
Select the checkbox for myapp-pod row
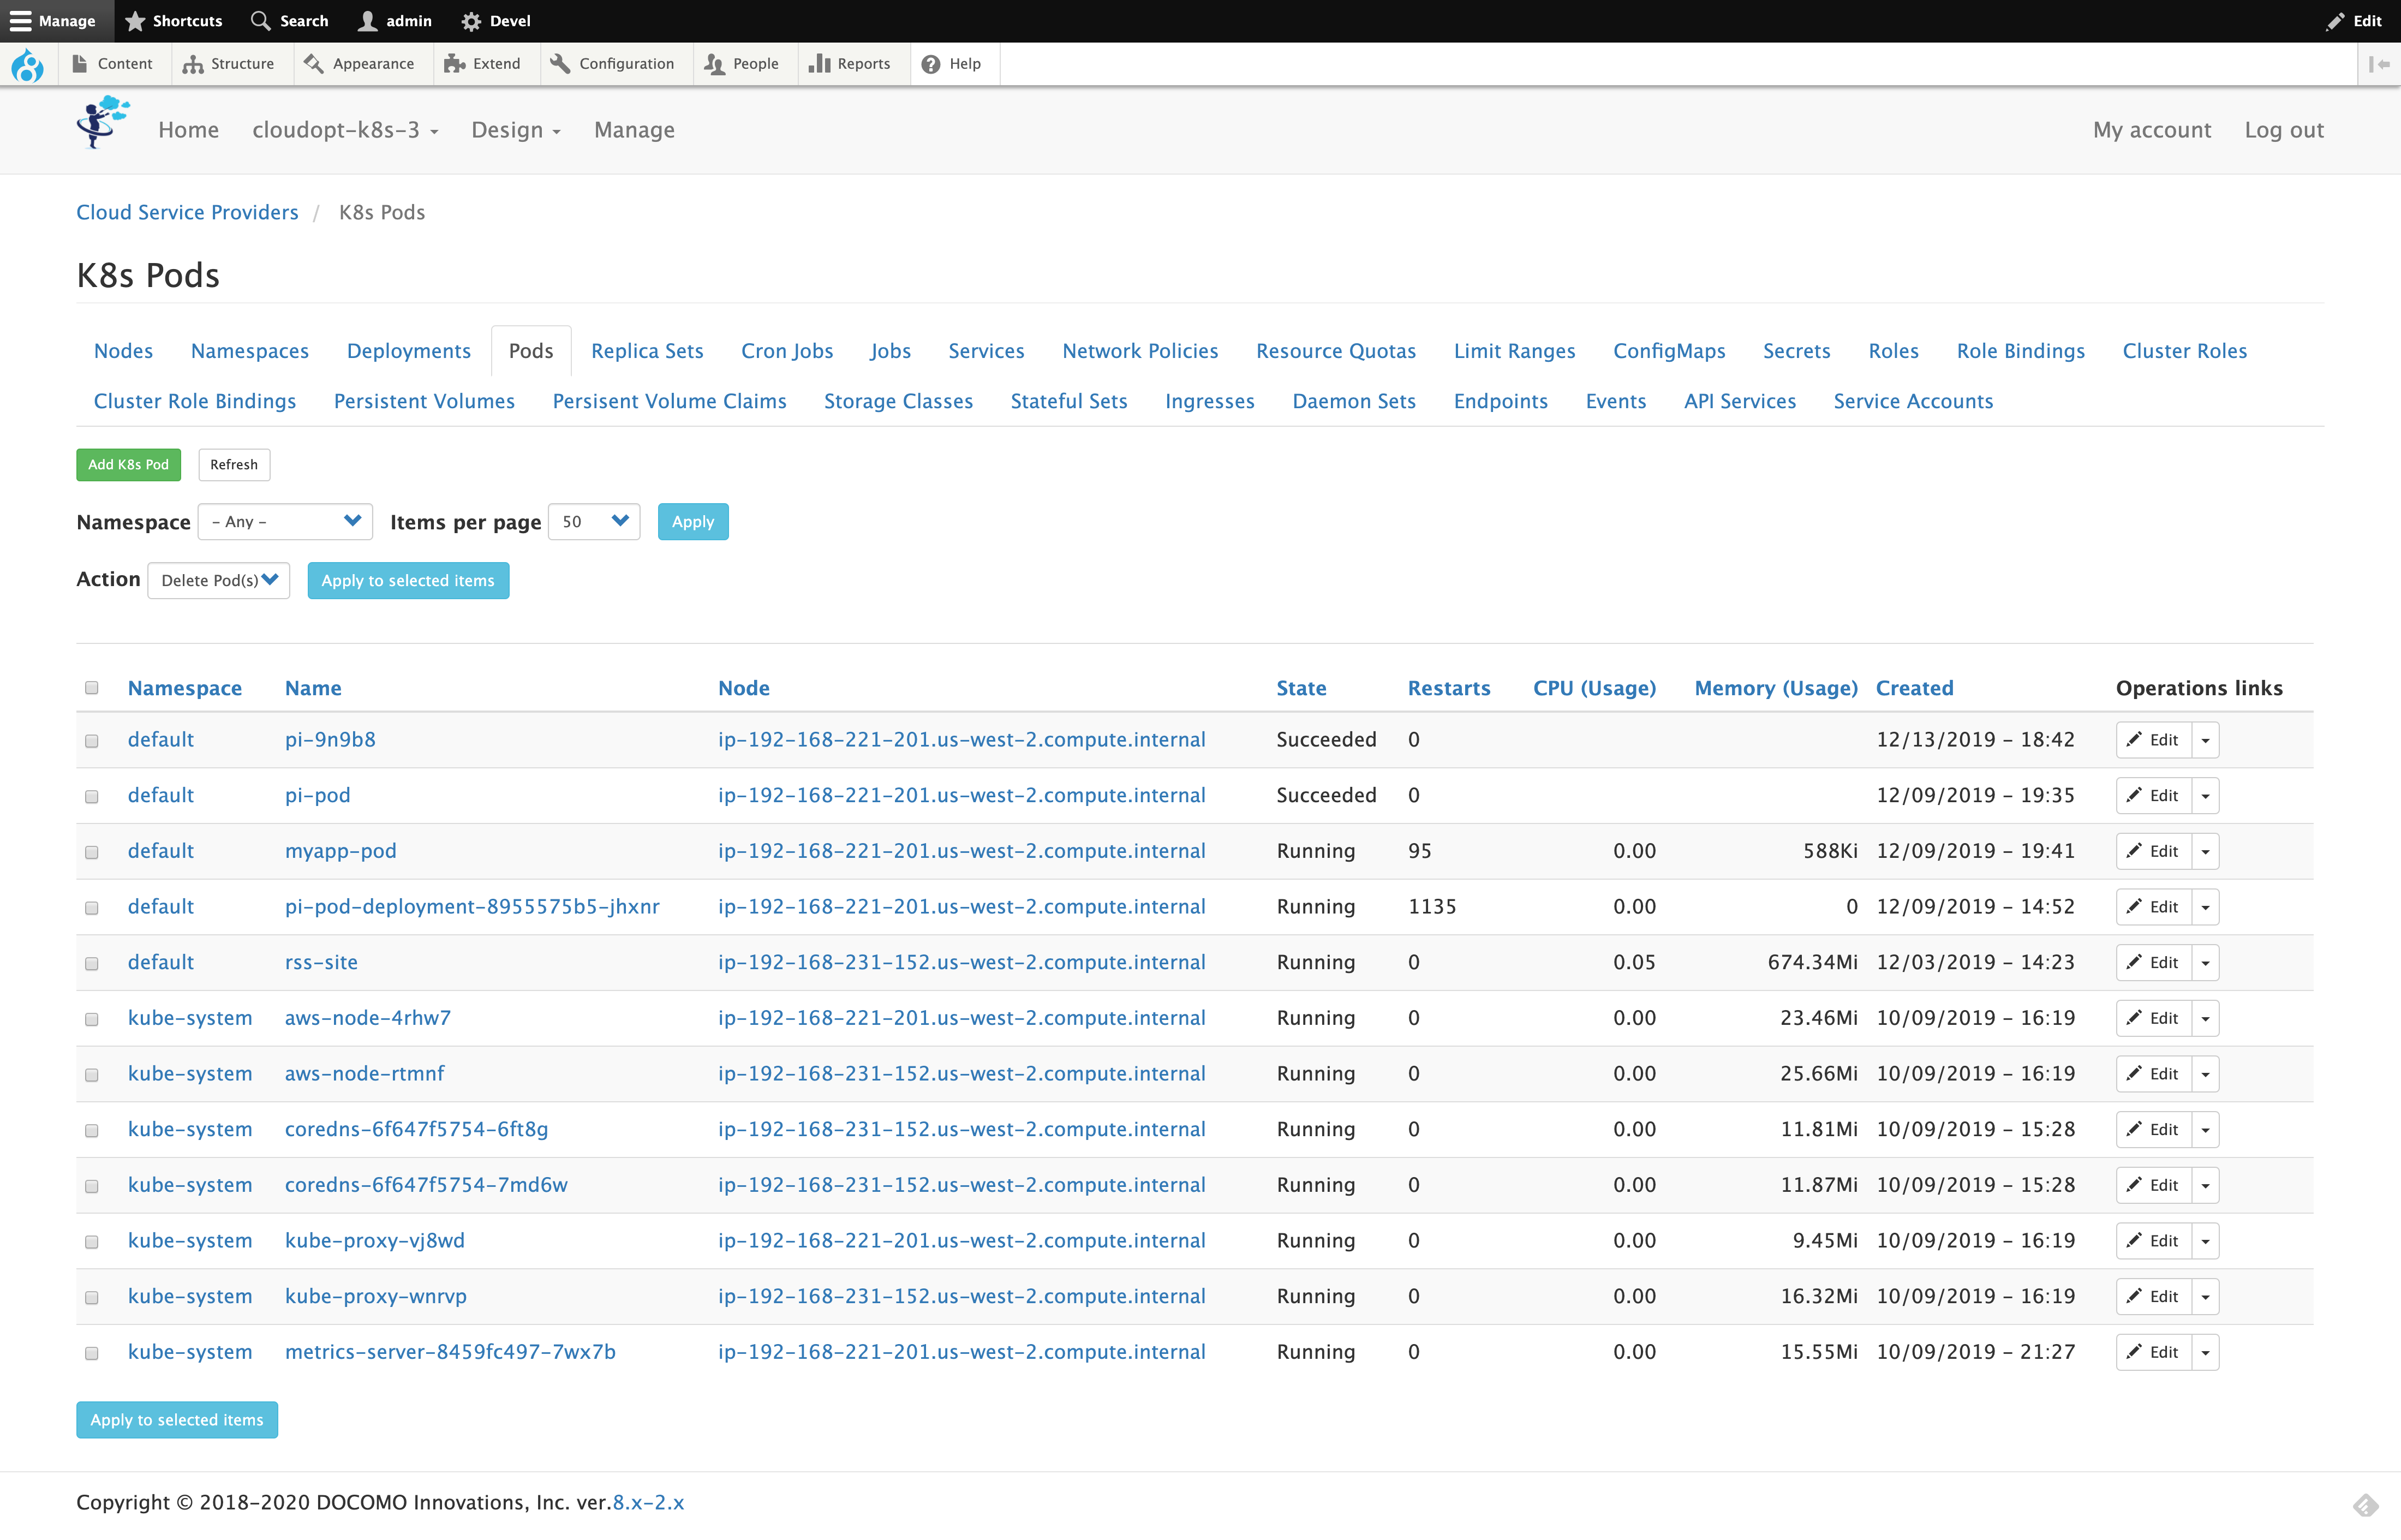pos(92,852)
